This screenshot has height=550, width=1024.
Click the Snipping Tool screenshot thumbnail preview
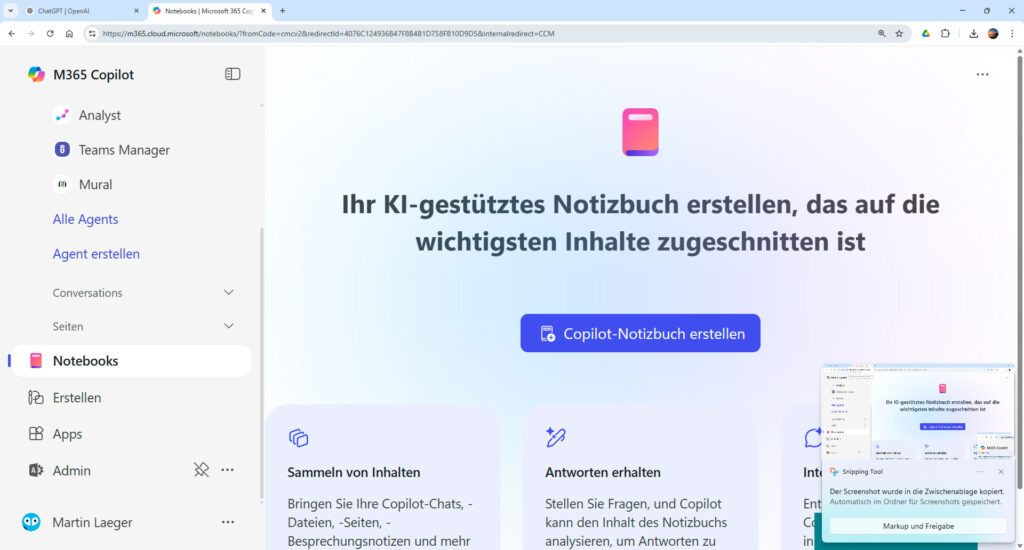917,413
